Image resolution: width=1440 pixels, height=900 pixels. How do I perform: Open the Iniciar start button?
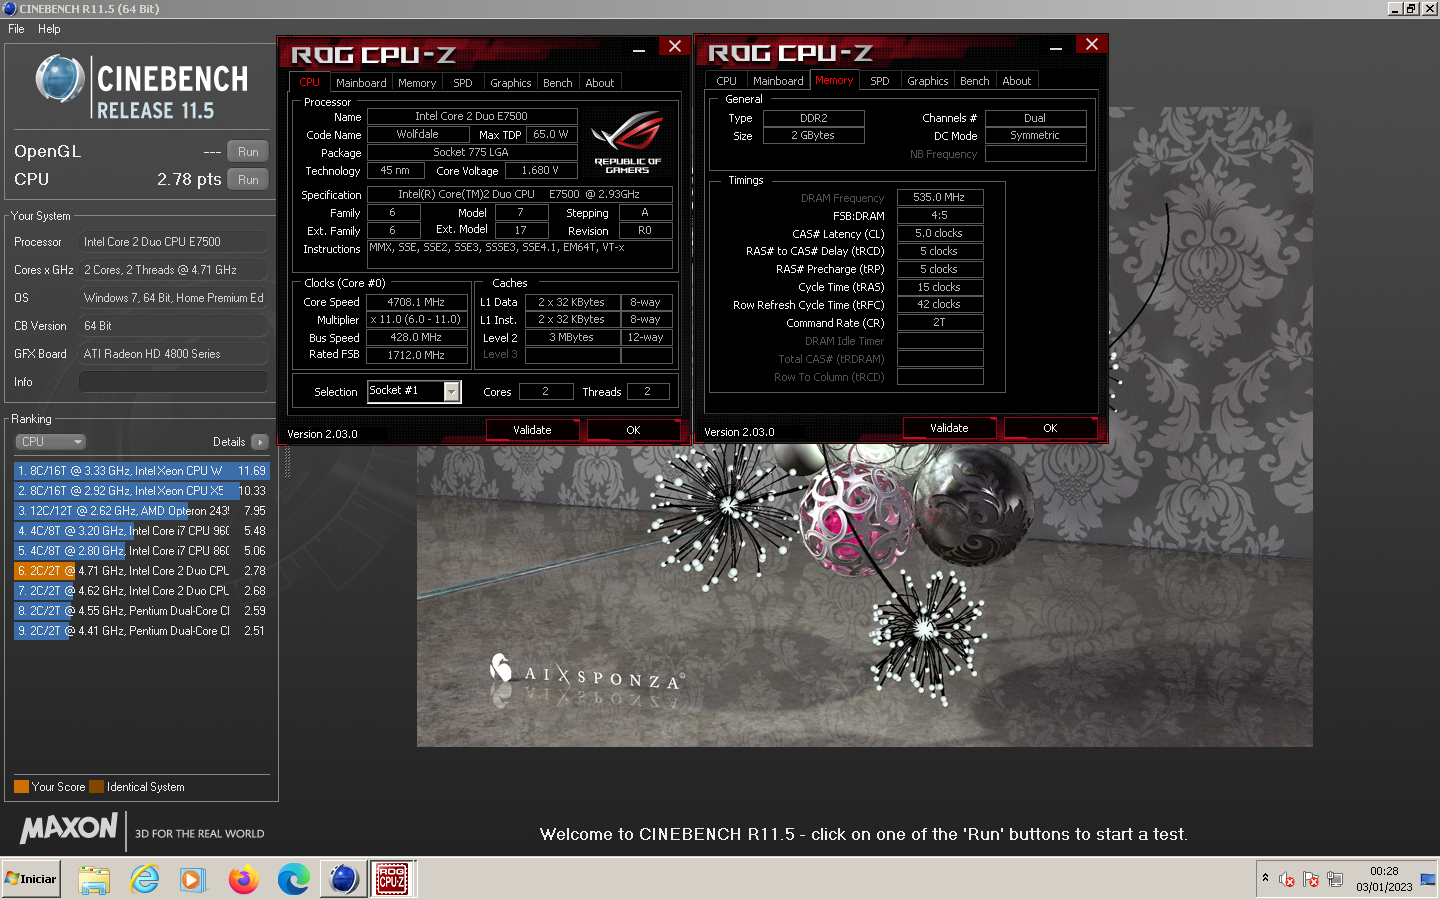click(x=31, y=879)
